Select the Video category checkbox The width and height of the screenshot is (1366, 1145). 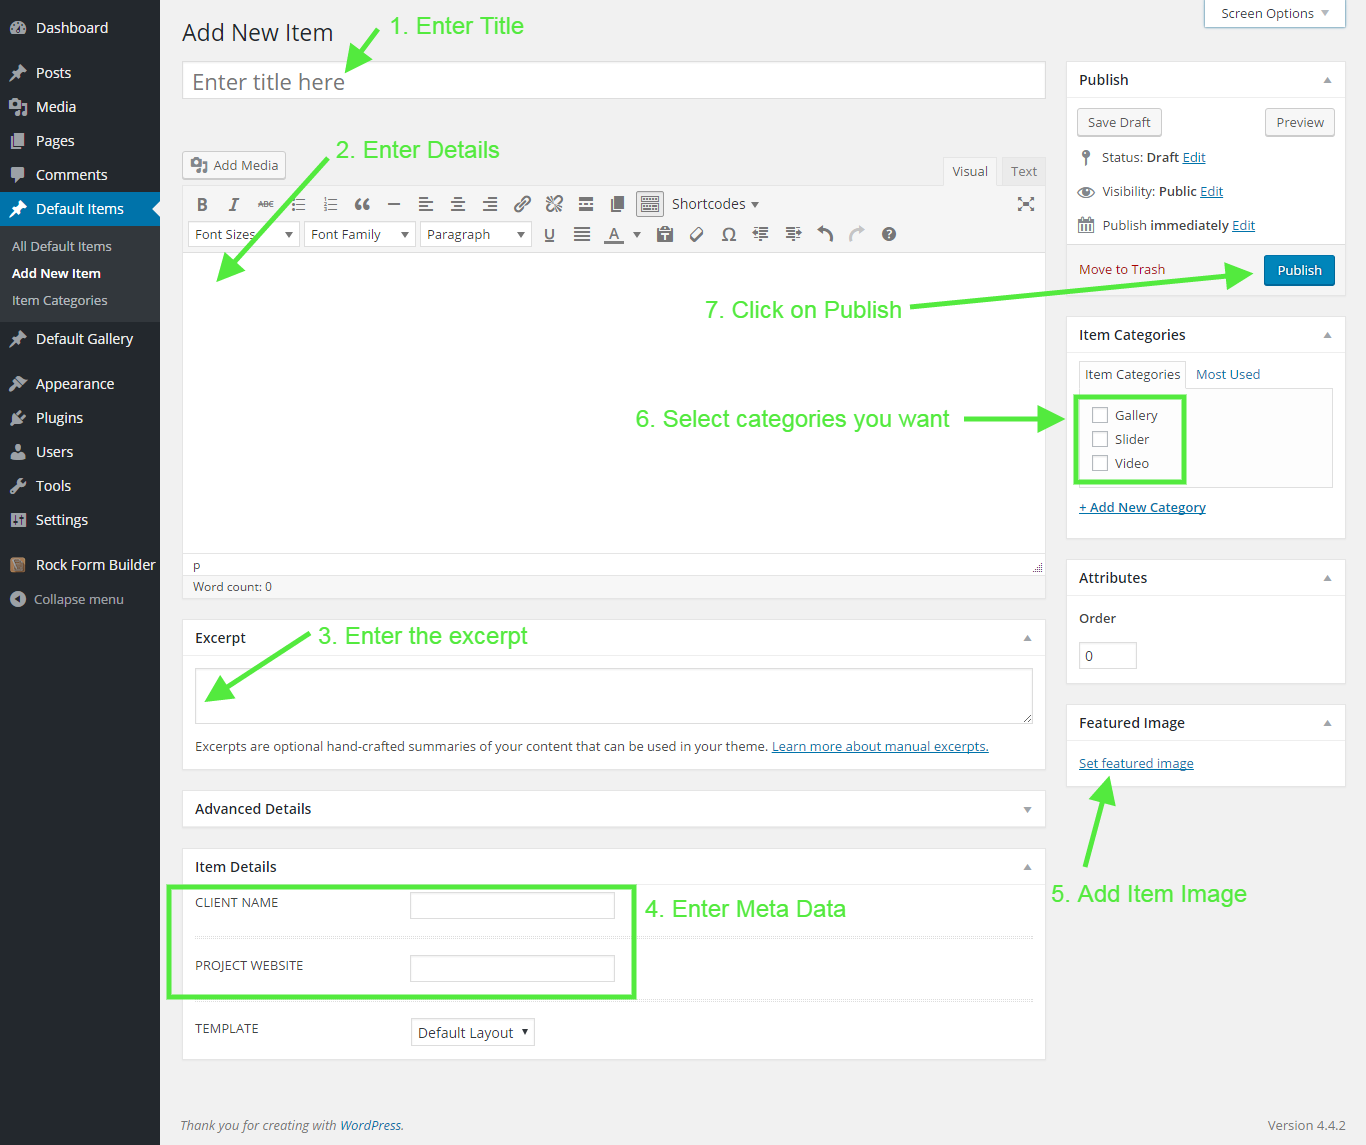coord(1100,463)
